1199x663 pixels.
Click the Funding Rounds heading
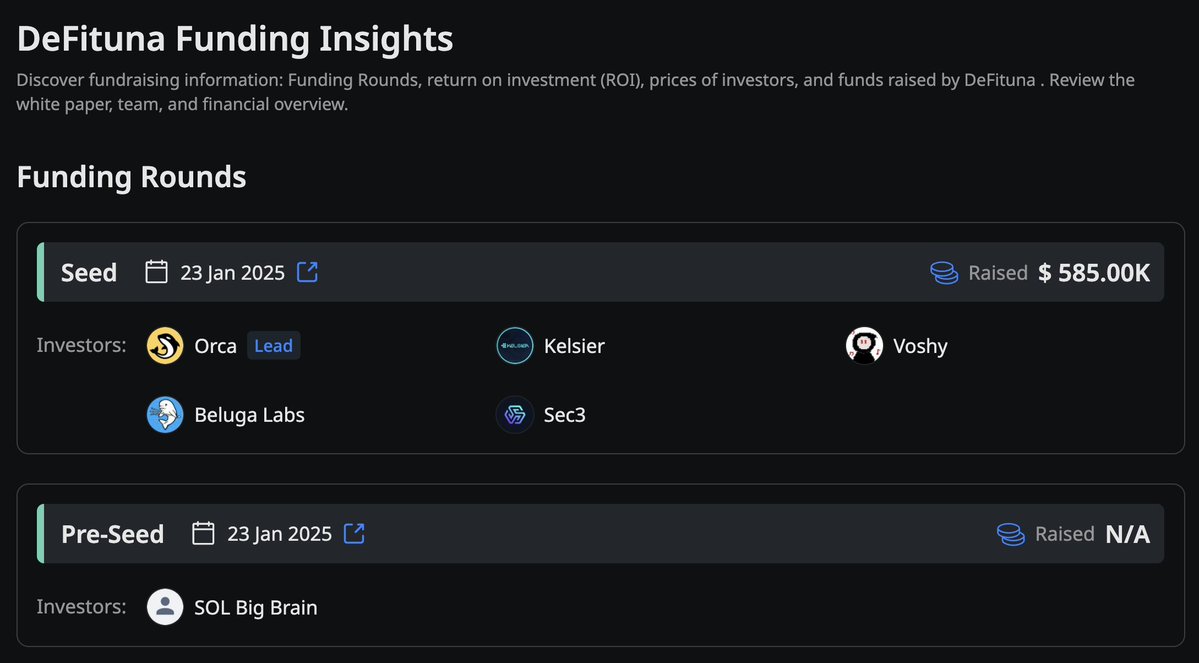(x=132, y=177)
